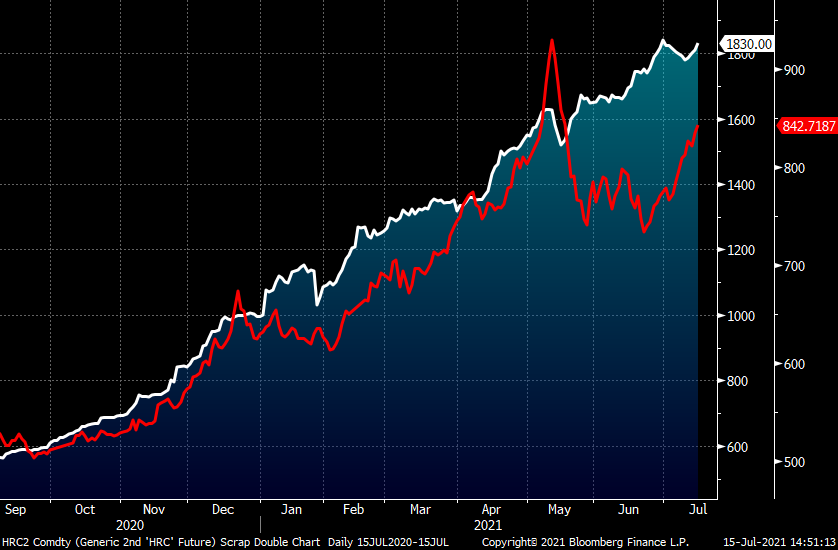
Task: Click the 500 tick on right scale
Action: (x=795, y=462)
